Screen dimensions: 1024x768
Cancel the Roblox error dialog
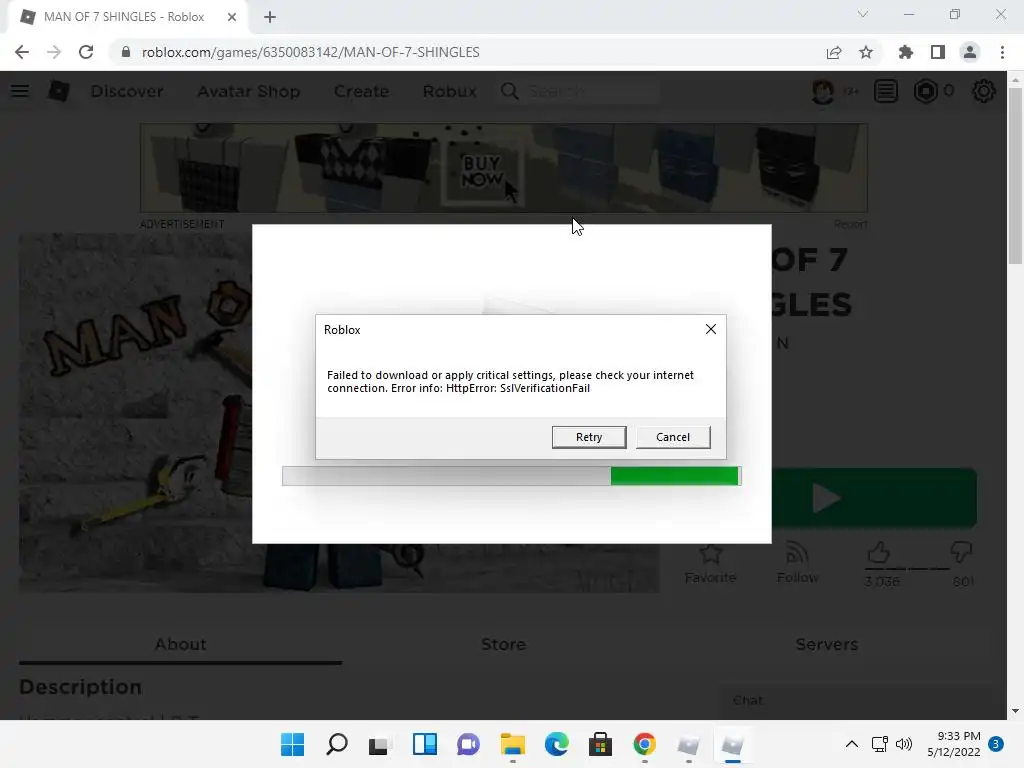tap(673, 437)
